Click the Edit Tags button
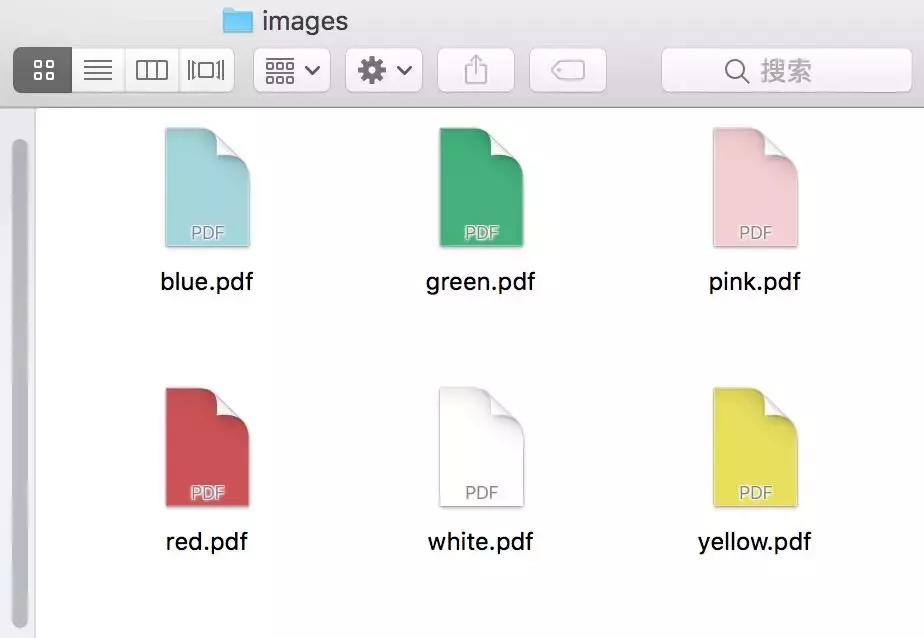Screen dimensions: 924x638 567,70
